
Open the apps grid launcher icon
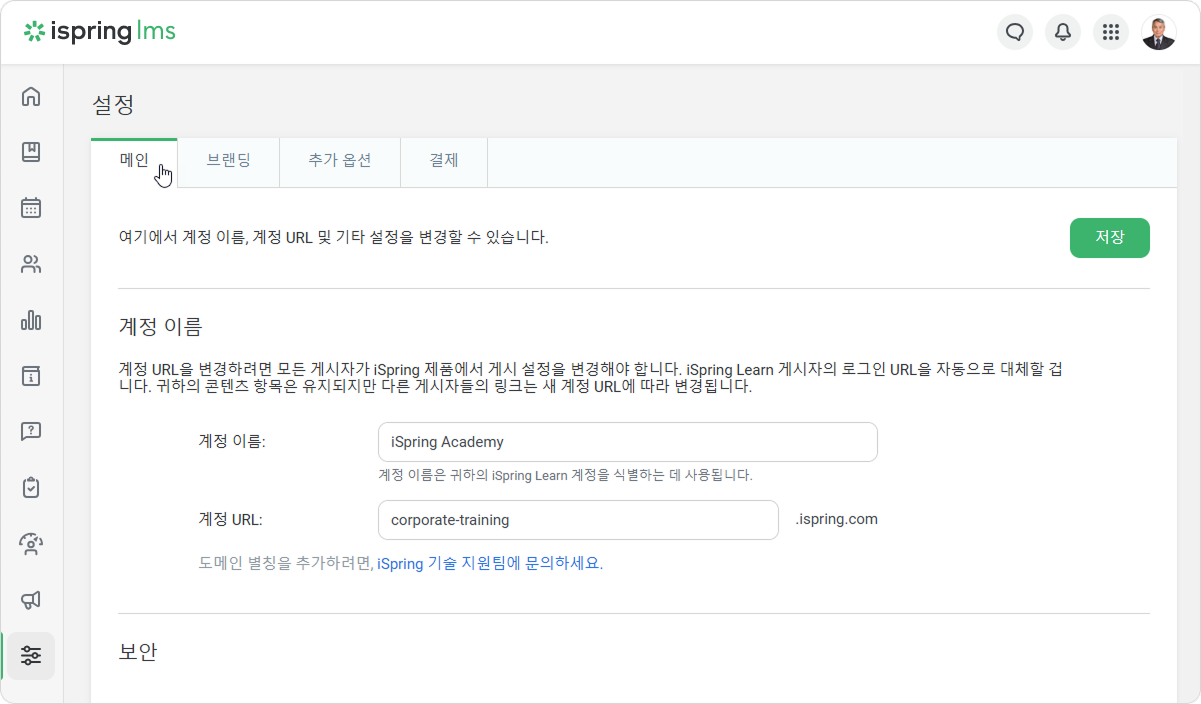pos(1111,32)
